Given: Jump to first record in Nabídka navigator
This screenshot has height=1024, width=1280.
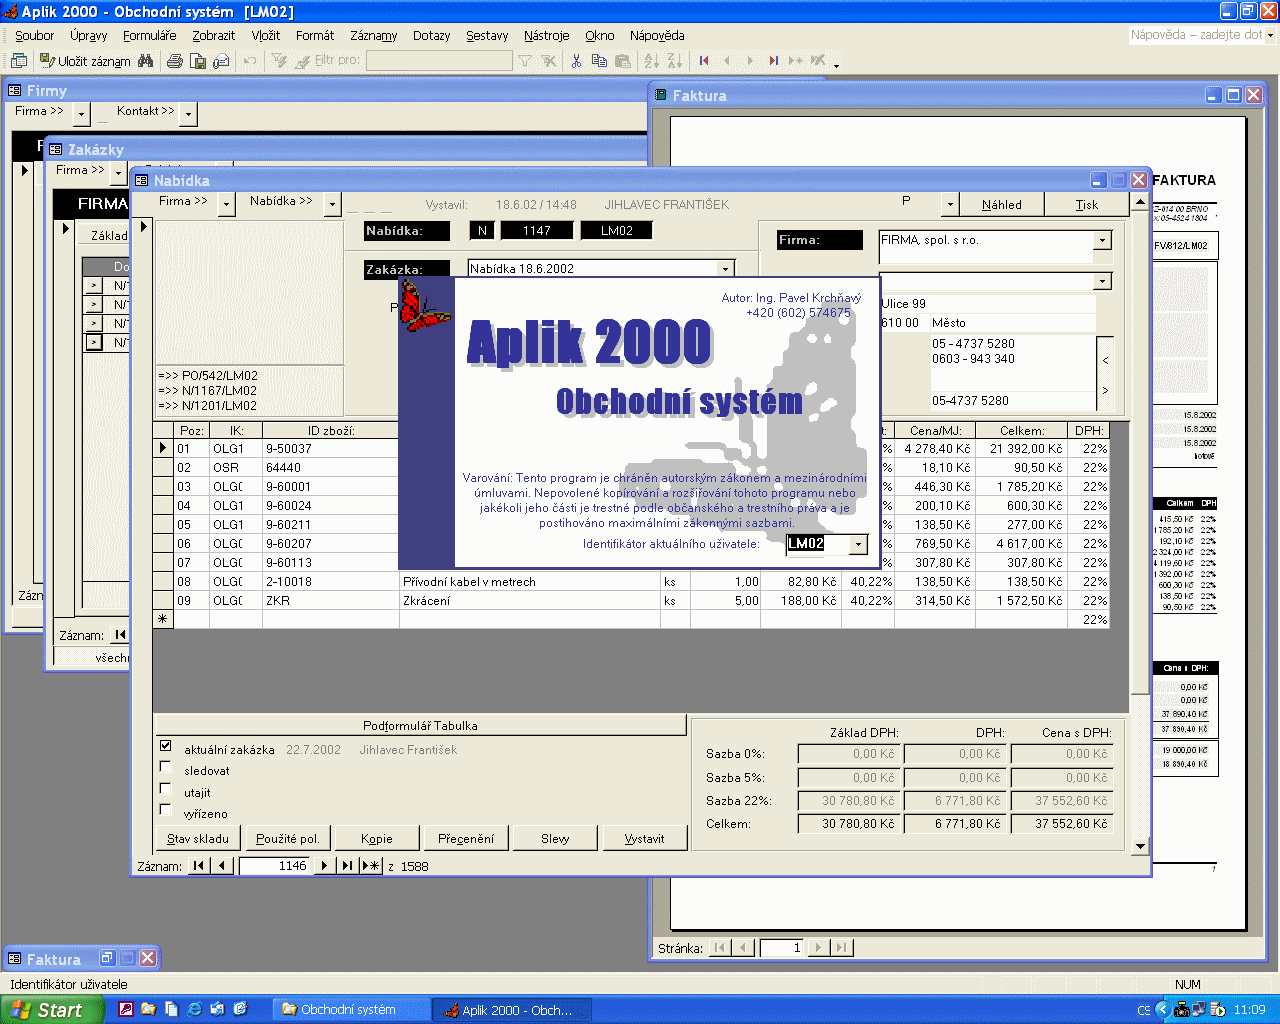Looking at the screenshot, I should tap(199, 866).
